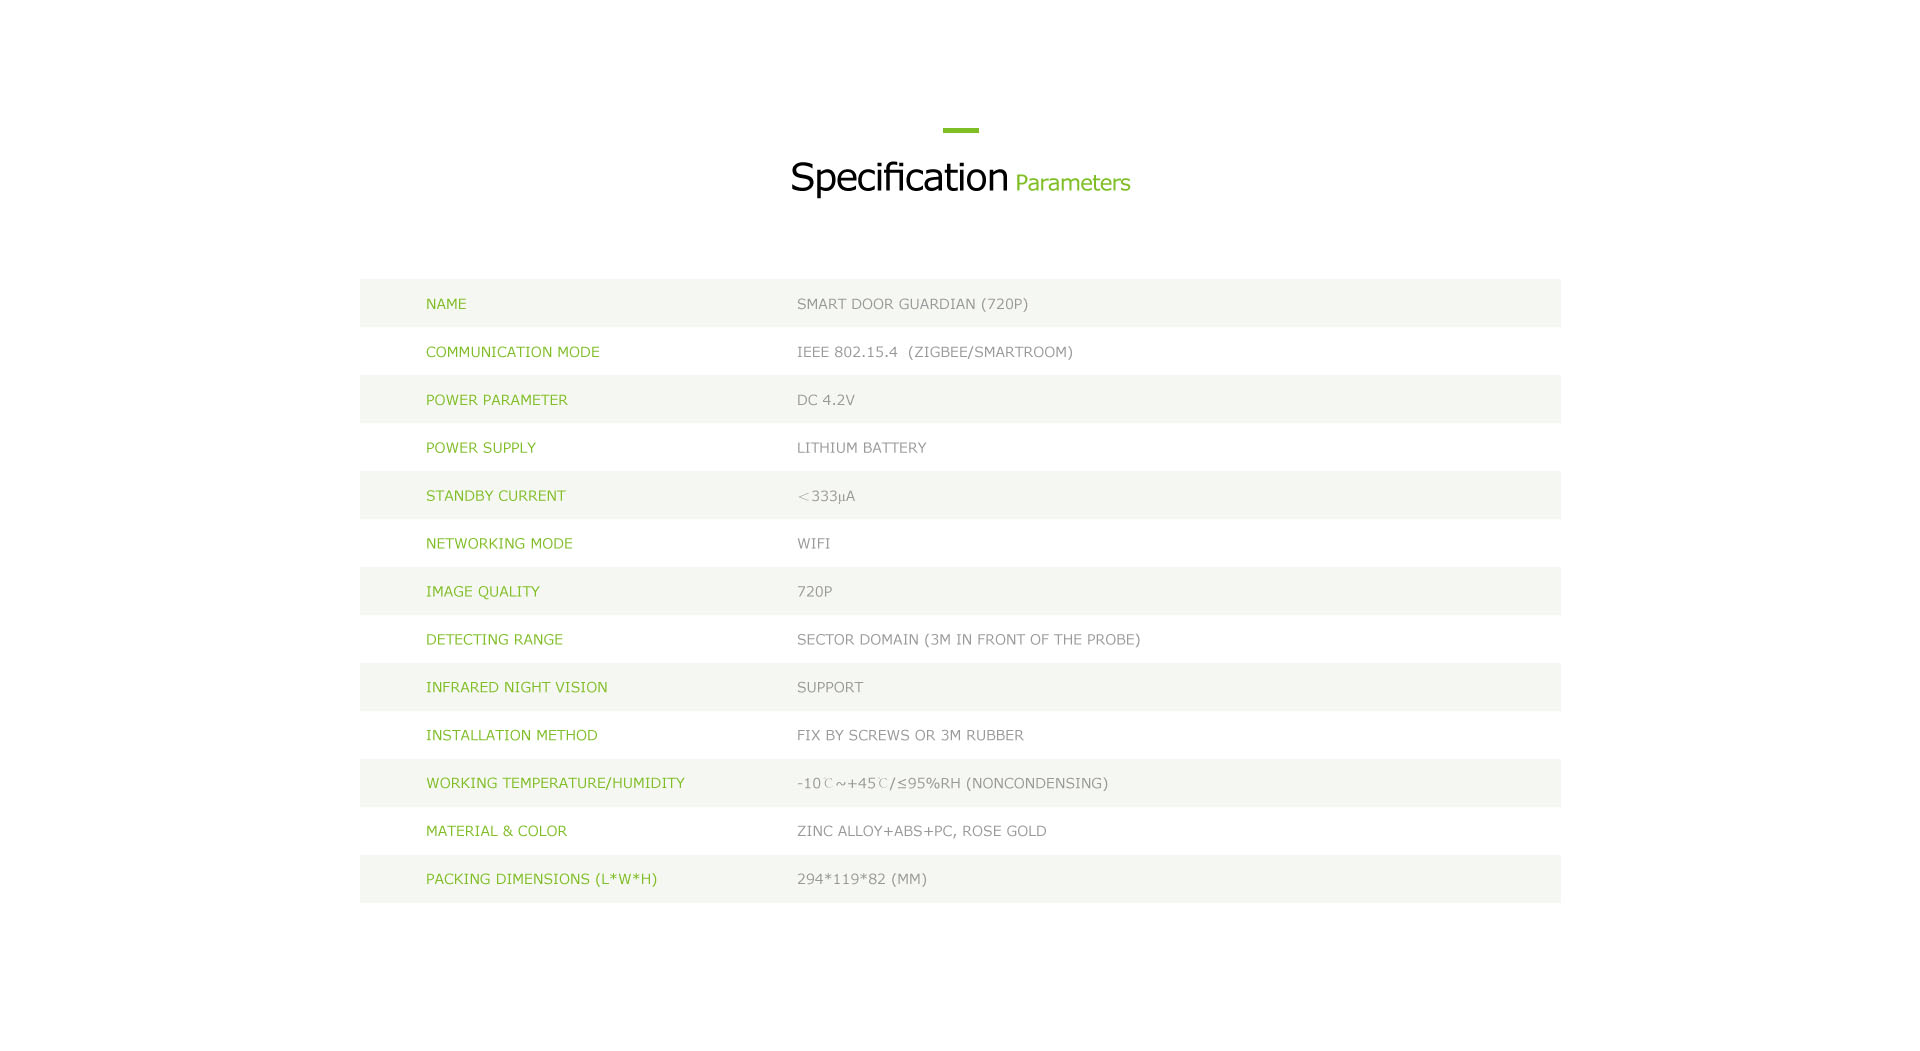This screenshot has width=1920, height=1051.
Task: Click the SMART DOOR GUARDIAN (720P) value
Action: (912, 304)
